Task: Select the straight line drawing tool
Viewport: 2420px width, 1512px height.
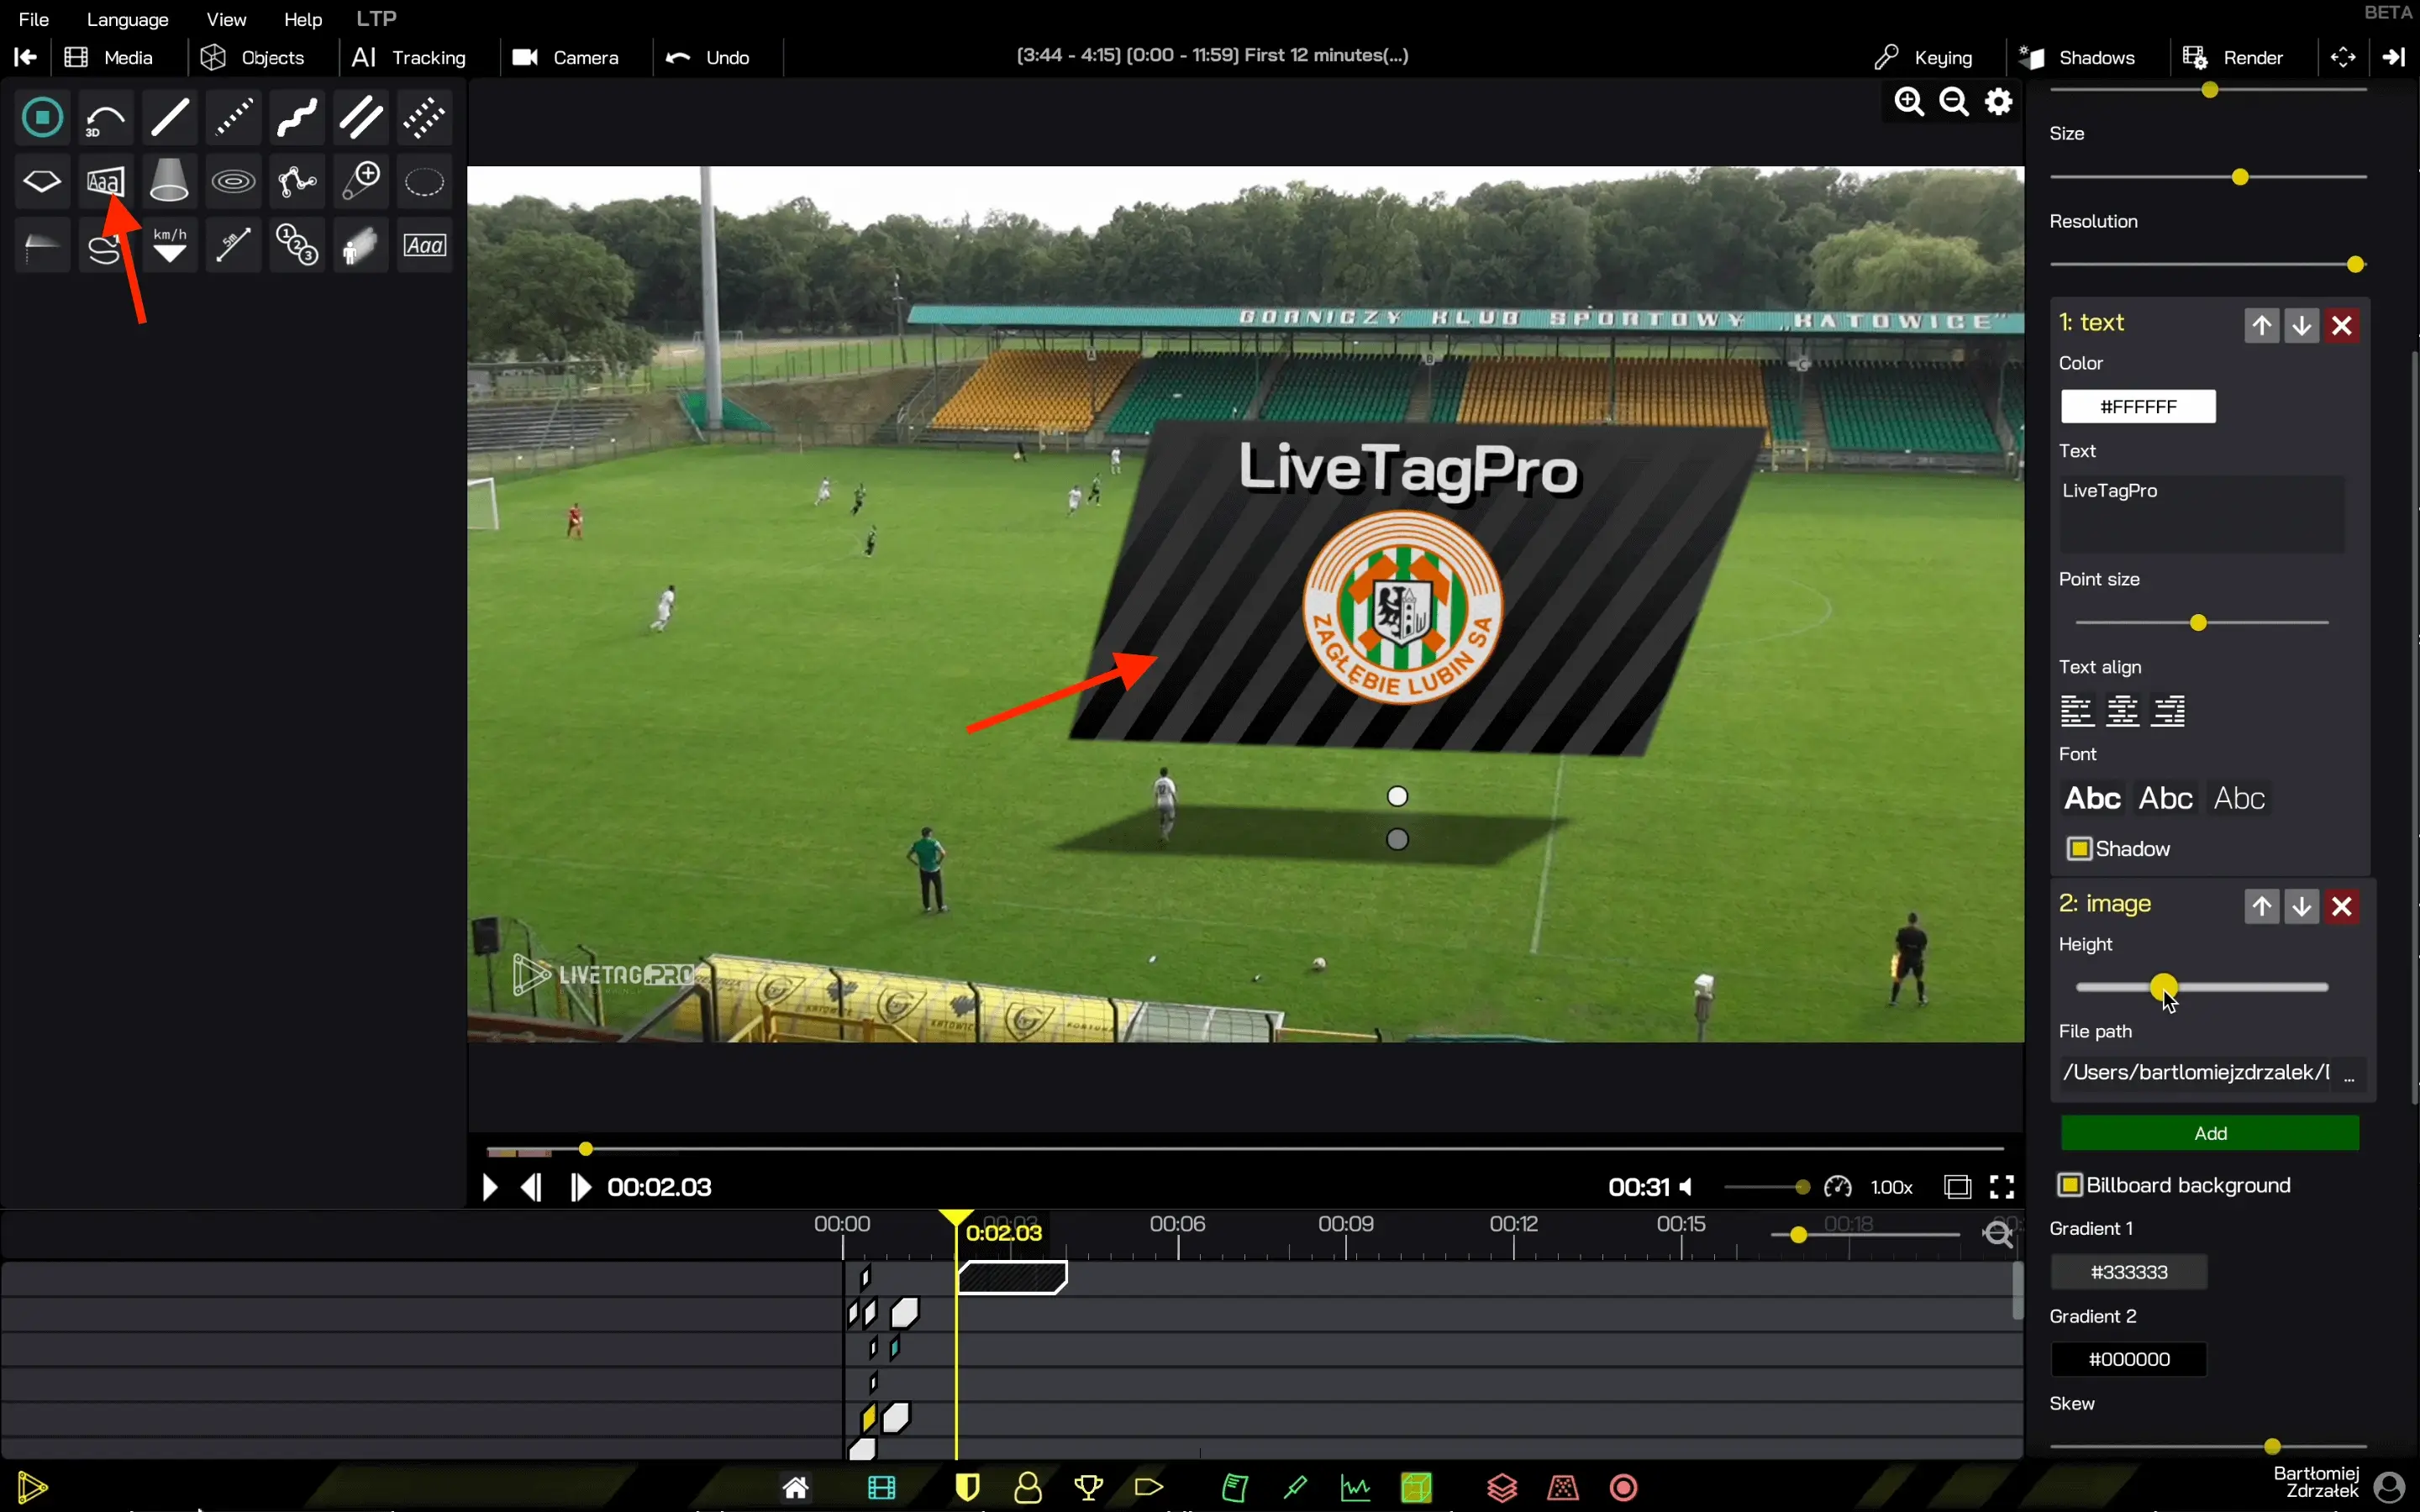Action: [169, 118]
